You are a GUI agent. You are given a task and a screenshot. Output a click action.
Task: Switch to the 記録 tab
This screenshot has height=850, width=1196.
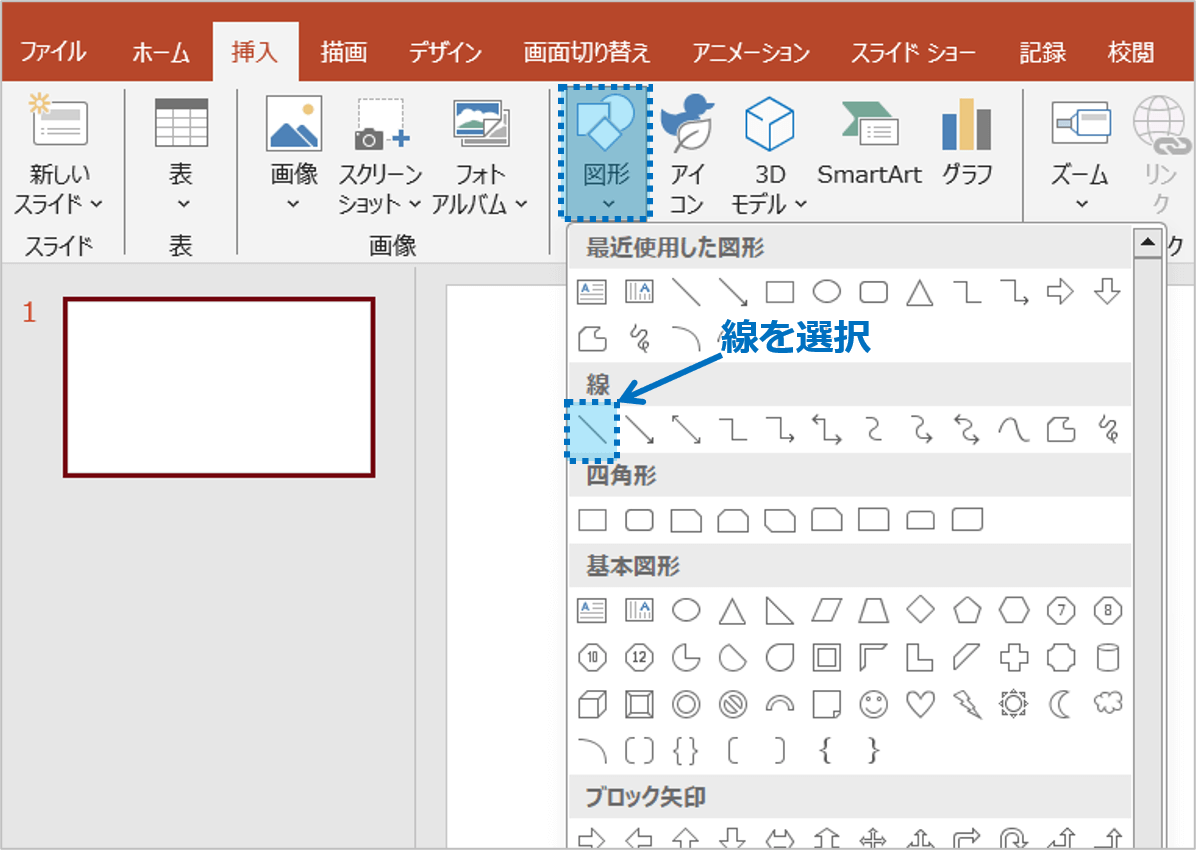[x=1042, y=52]
